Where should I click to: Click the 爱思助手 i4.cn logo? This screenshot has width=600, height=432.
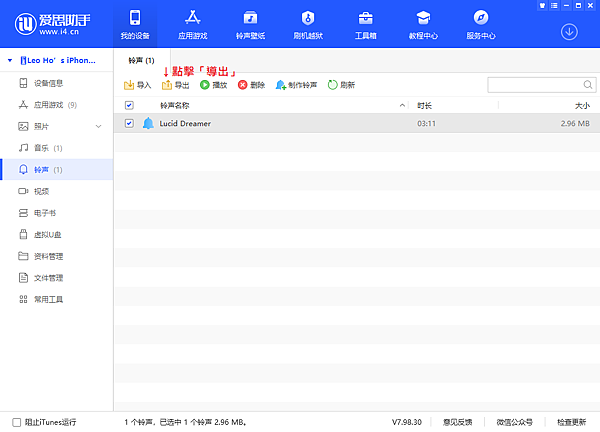tap(52, 24)
